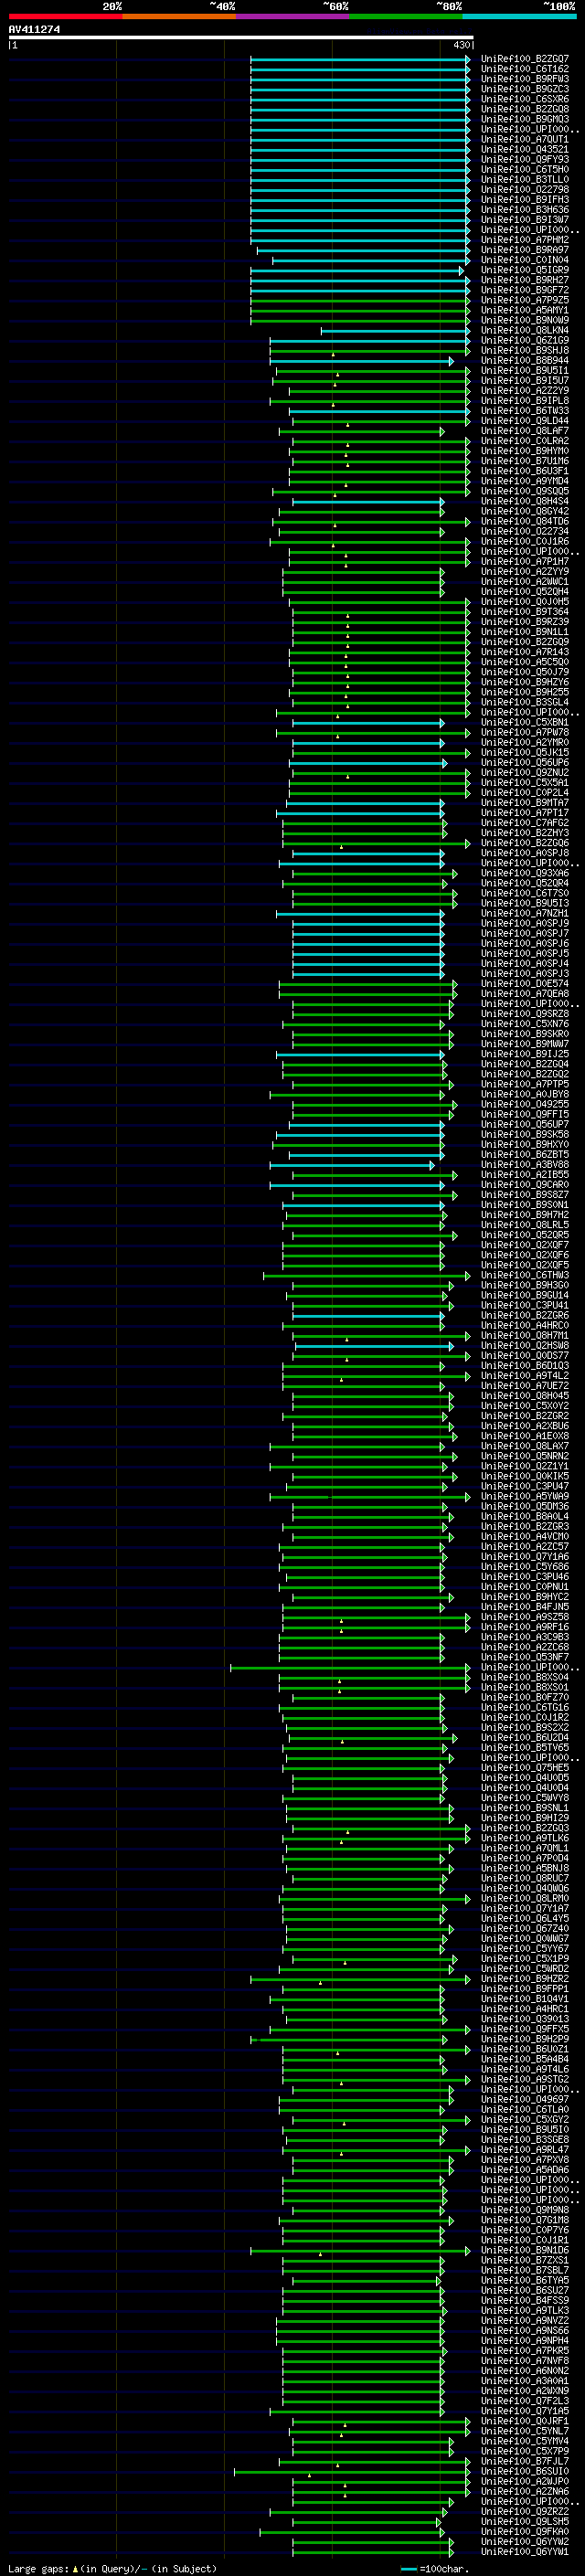585x2576 pixels.
Task: Select the UniRef100_B0FZ70 label
Action: pos(525,1698)
